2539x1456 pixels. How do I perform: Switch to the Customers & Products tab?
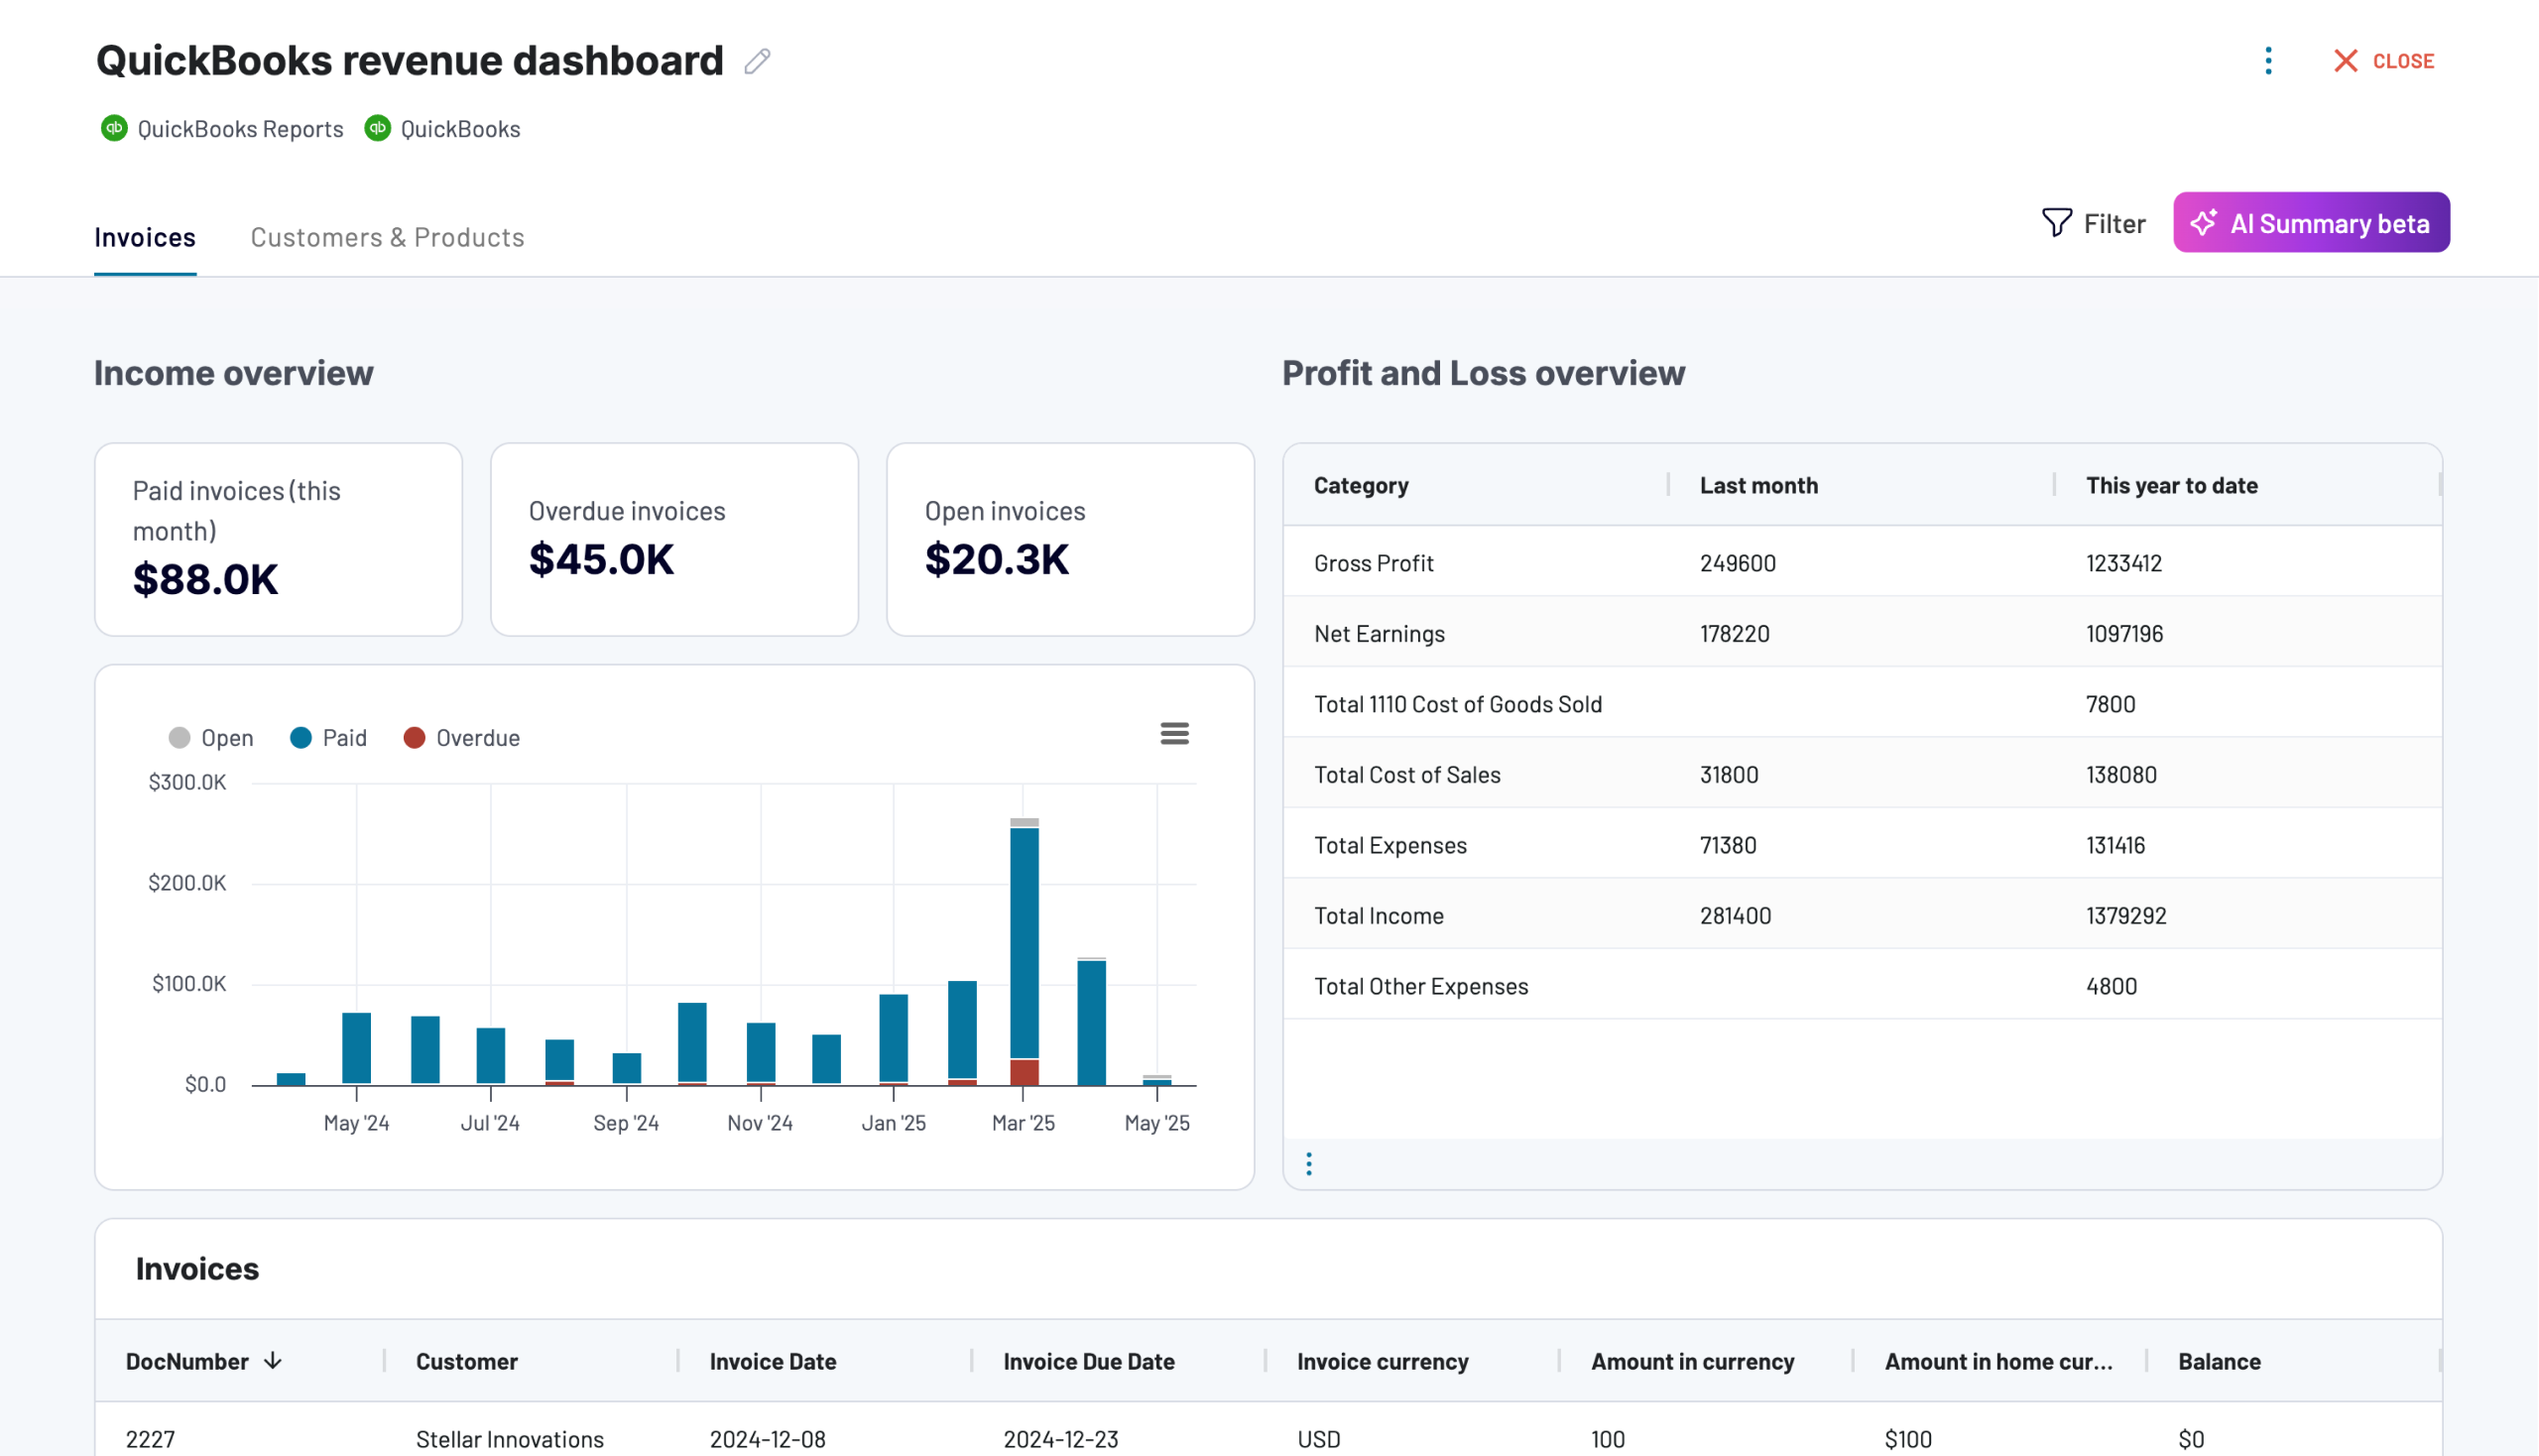pyautogui.click(x=387, y=237)
